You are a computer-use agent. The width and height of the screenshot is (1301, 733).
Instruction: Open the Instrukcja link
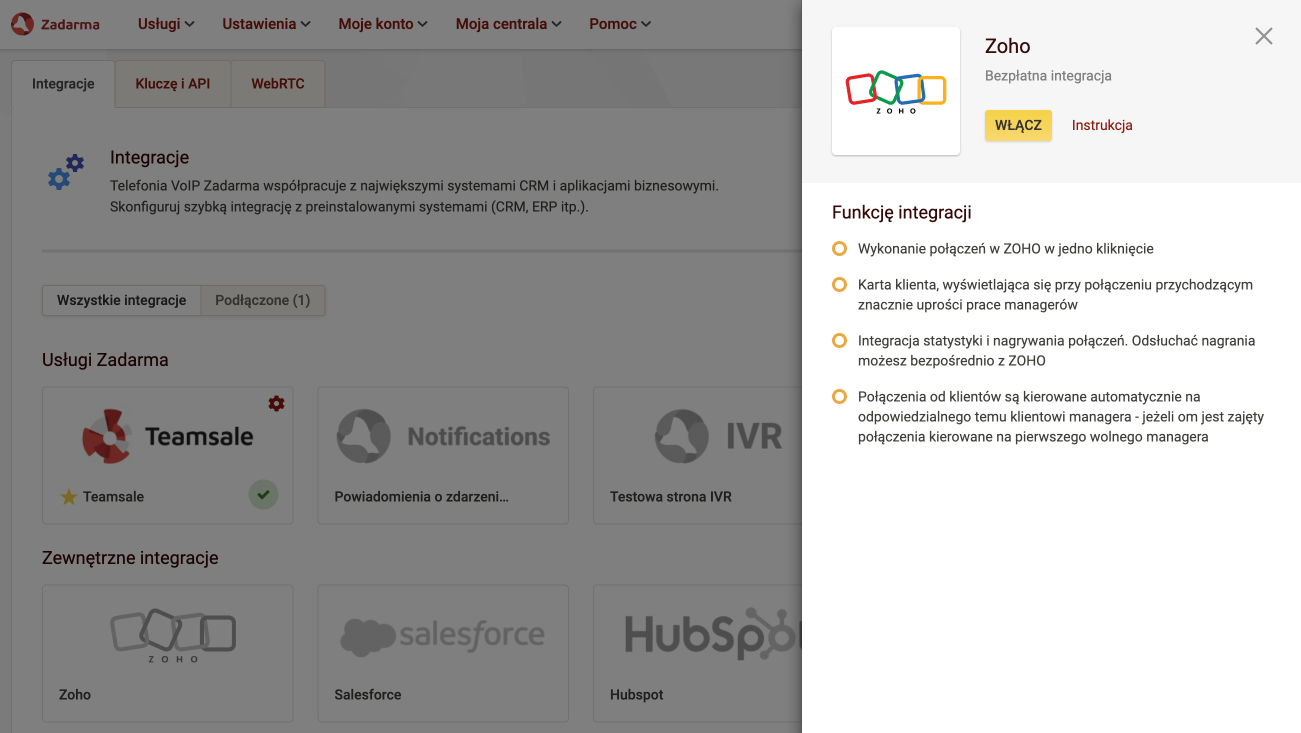pos(1102,125)
